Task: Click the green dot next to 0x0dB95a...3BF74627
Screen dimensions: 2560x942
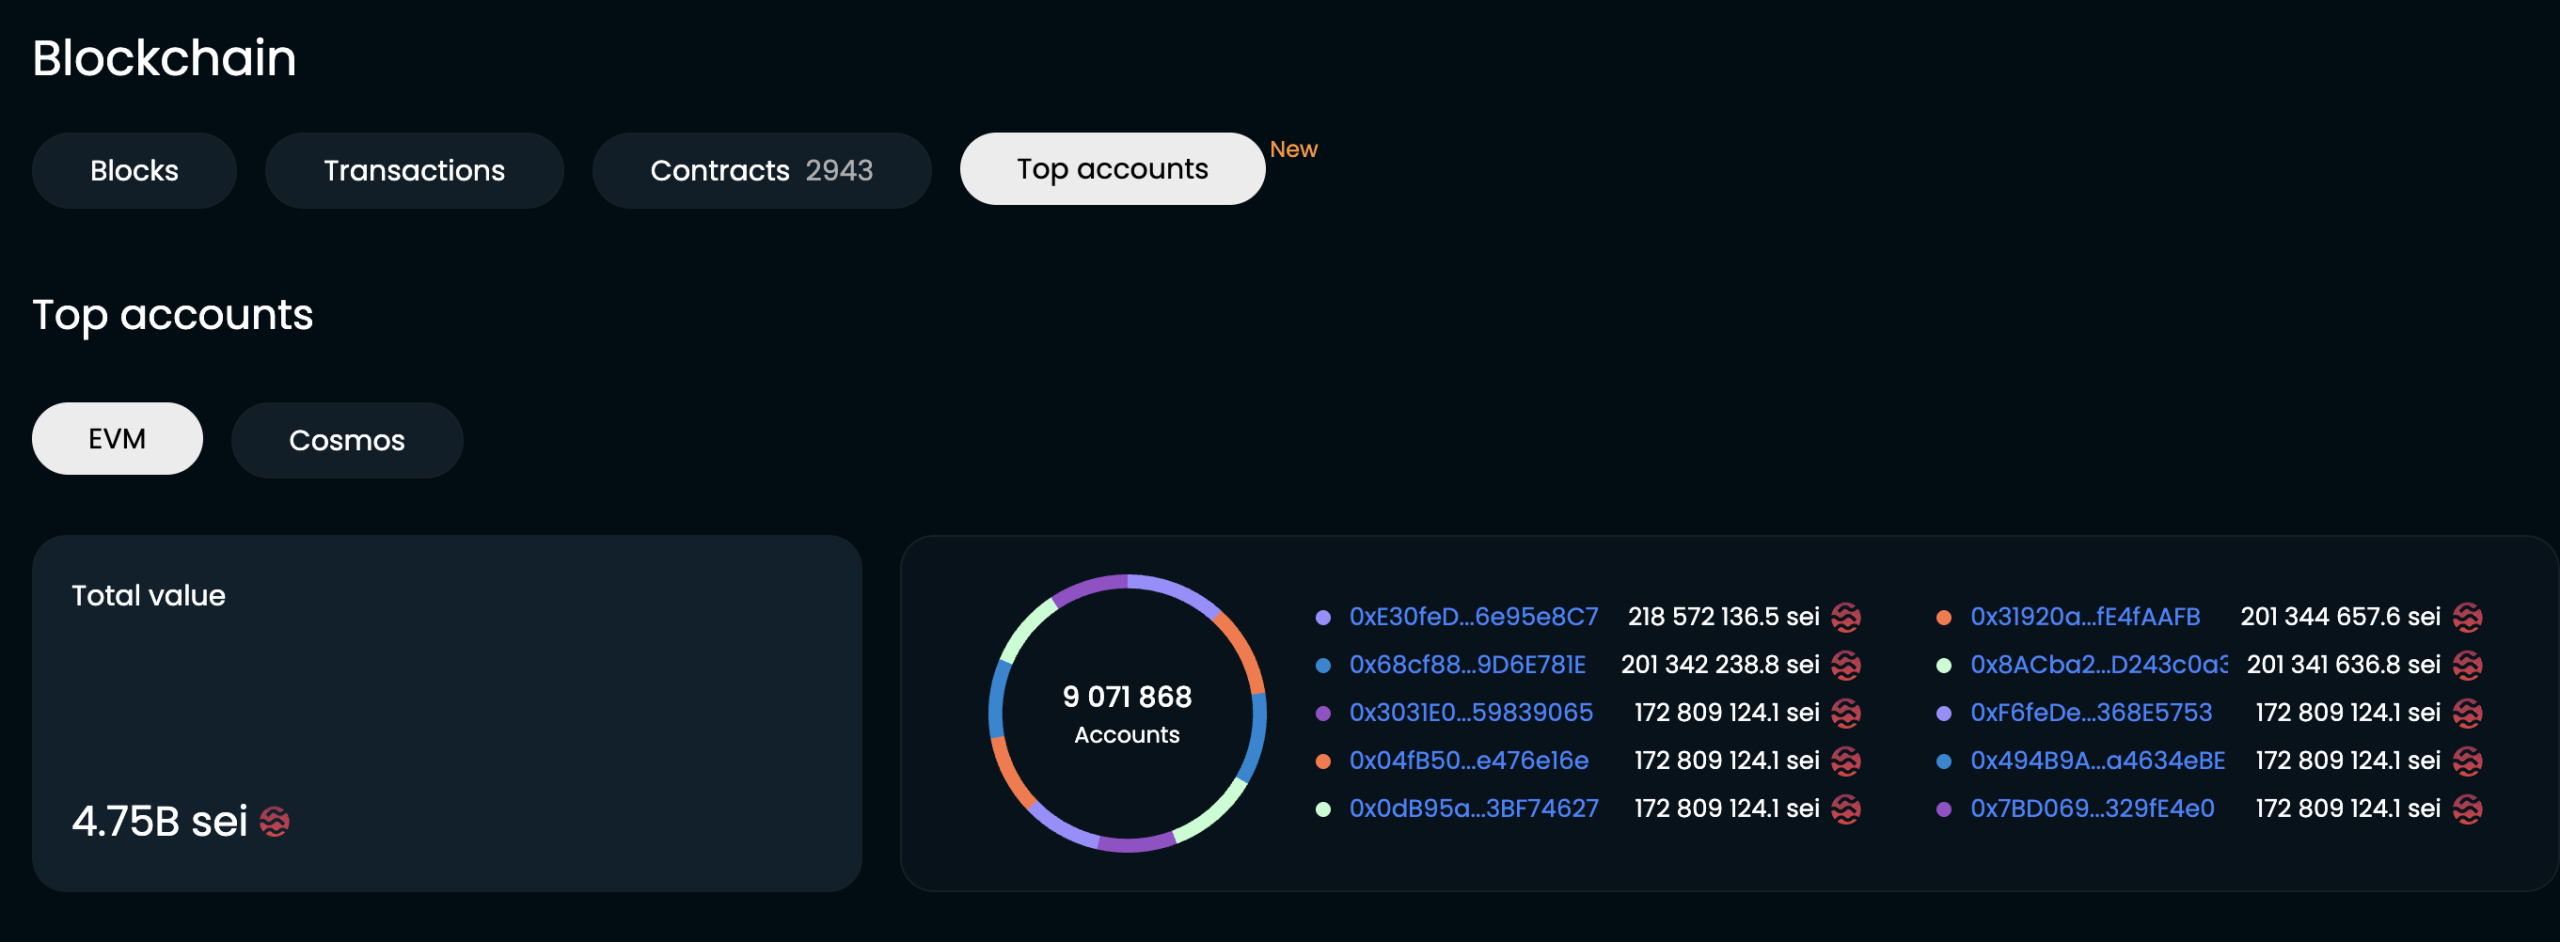Action: (1323, 809)
